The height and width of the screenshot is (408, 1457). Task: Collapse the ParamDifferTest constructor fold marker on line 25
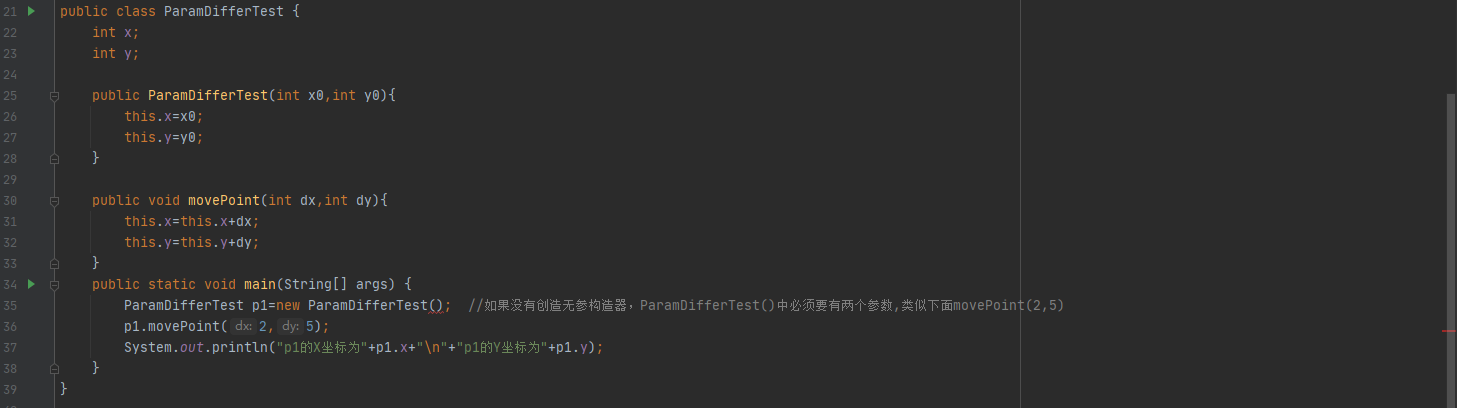pos(54,96)
